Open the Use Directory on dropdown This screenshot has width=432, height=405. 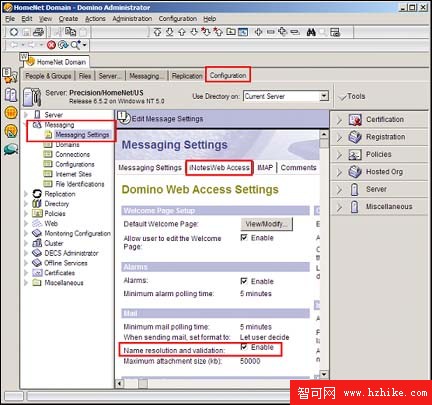(x=324, y=96)
